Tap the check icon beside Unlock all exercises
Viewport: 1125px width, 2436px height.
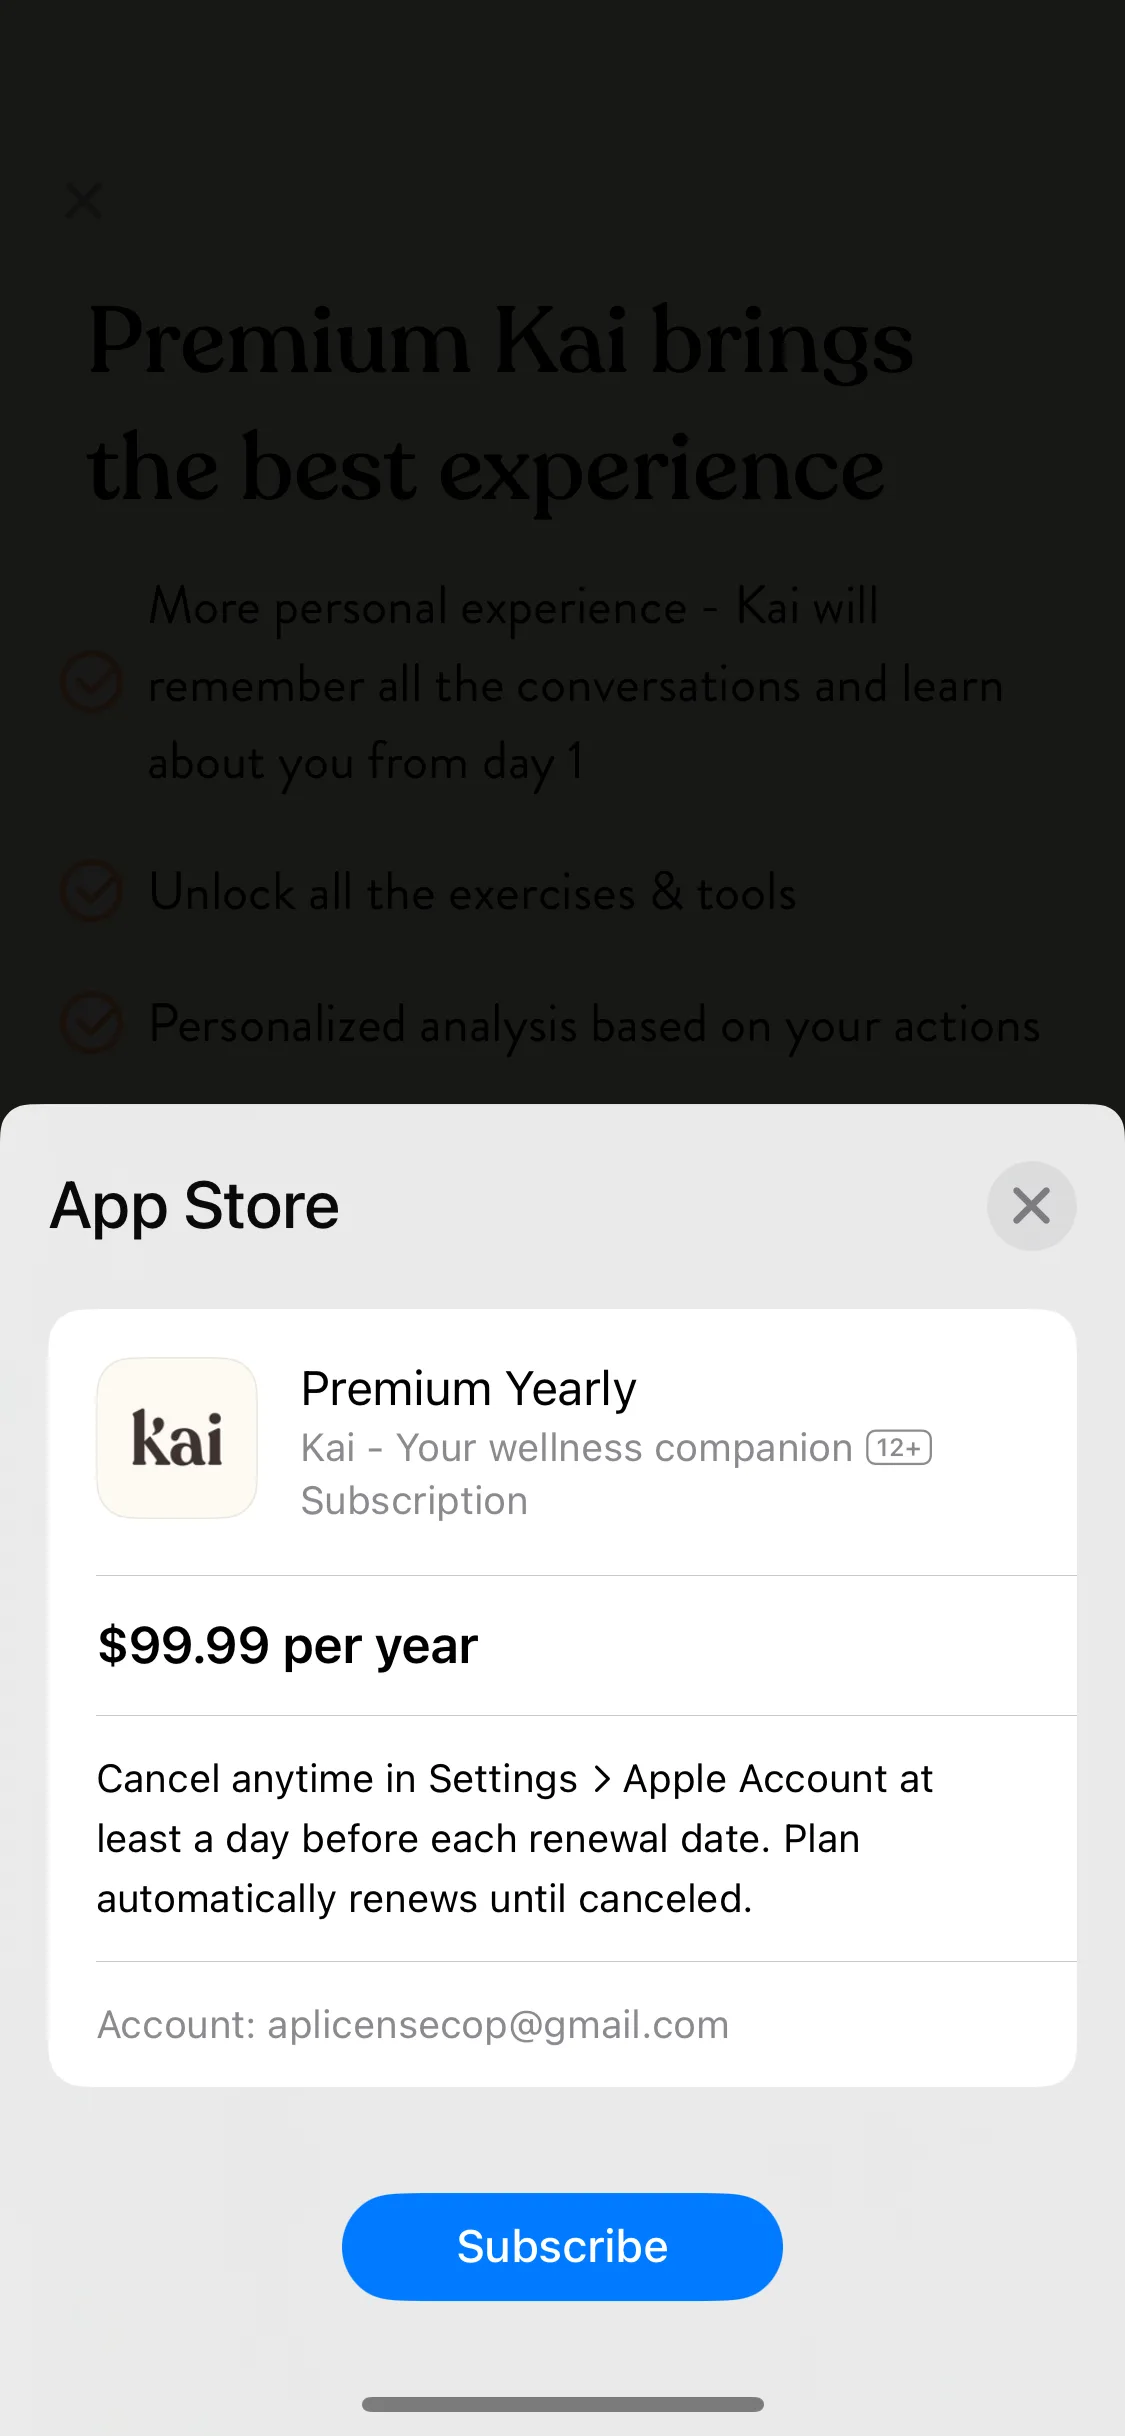(92, 890)
